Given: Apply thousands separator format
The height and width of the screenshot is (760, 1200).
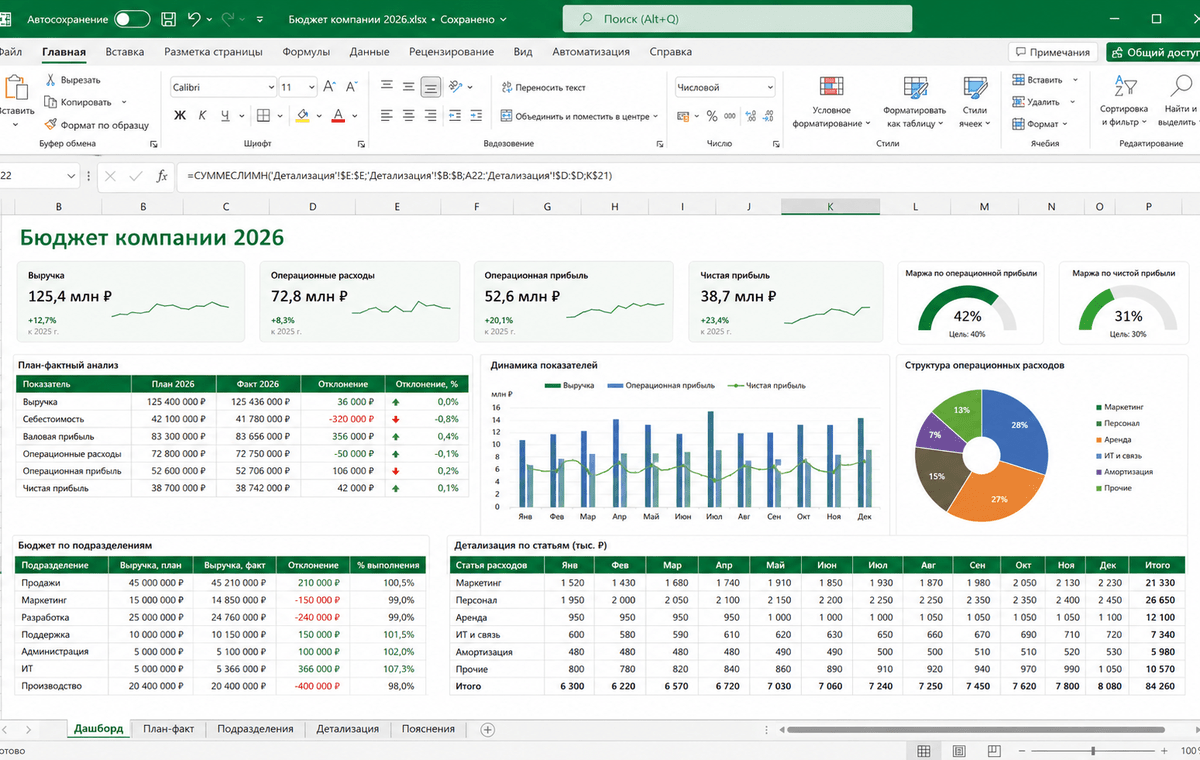Looking at the screenshot, I should click(x=731, y=116).
